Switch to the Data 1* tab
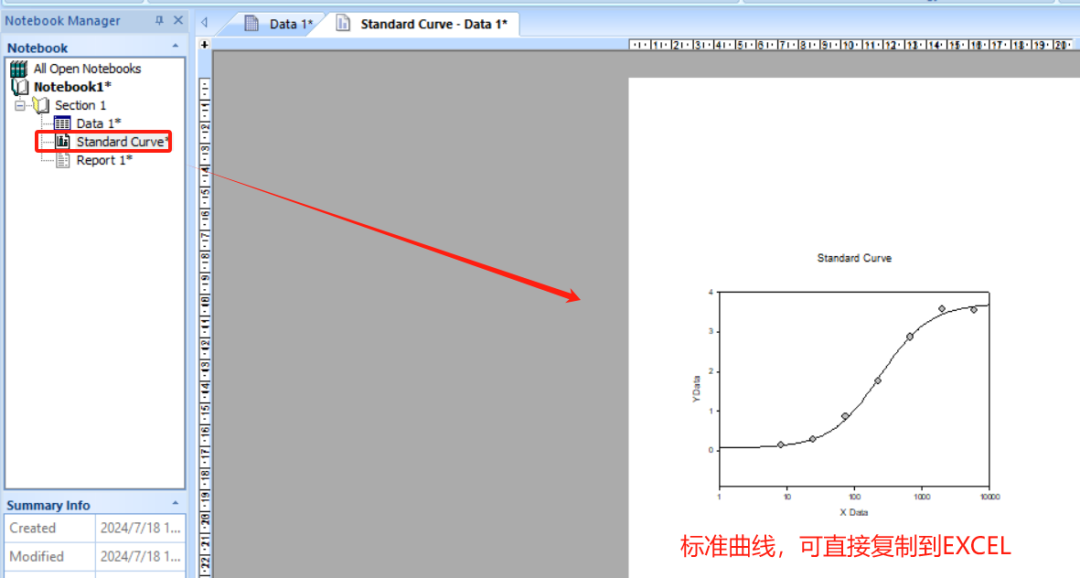The width and height of the screenshot is (1080, 578). click(x=280, y=24)
